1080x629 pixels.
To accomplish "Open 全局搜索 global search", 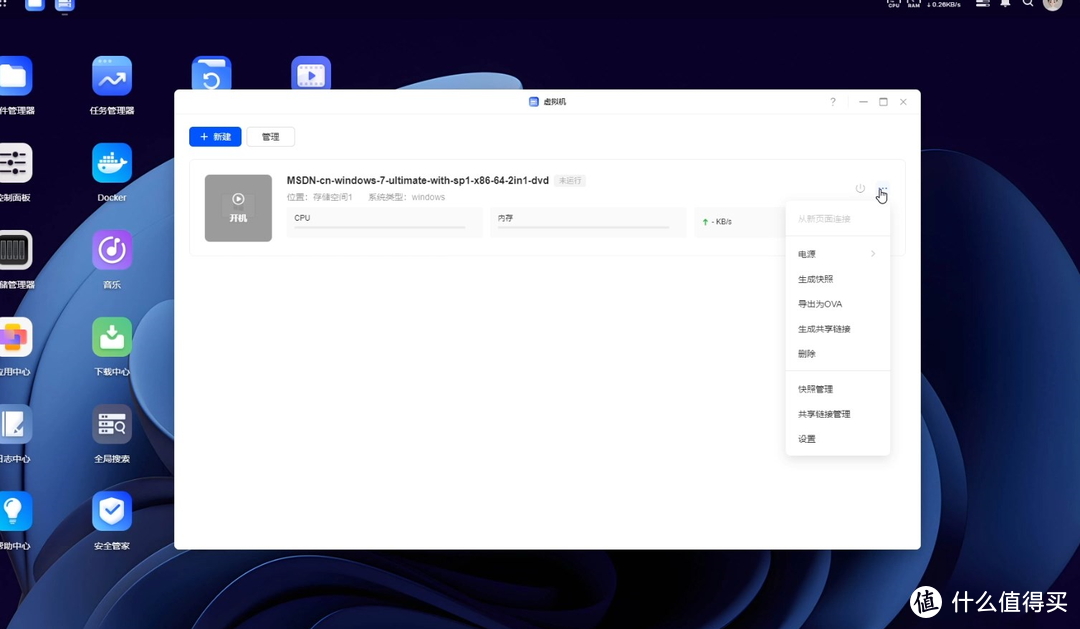I will (111, 423).
